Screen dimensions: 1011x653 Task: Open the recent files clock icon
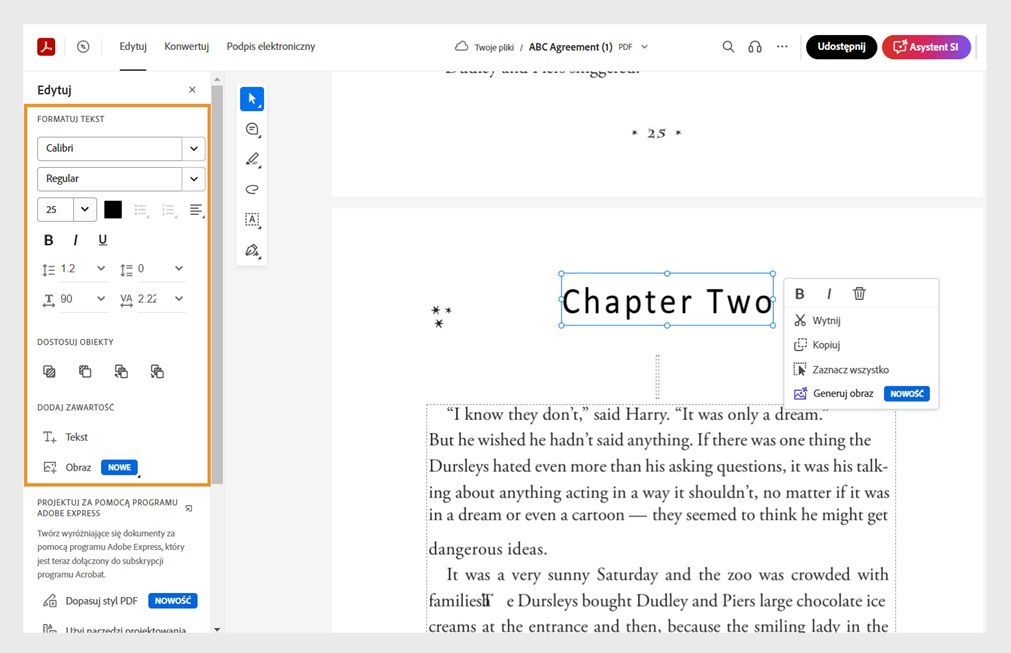pyautogui.click(x=83, y=46)
